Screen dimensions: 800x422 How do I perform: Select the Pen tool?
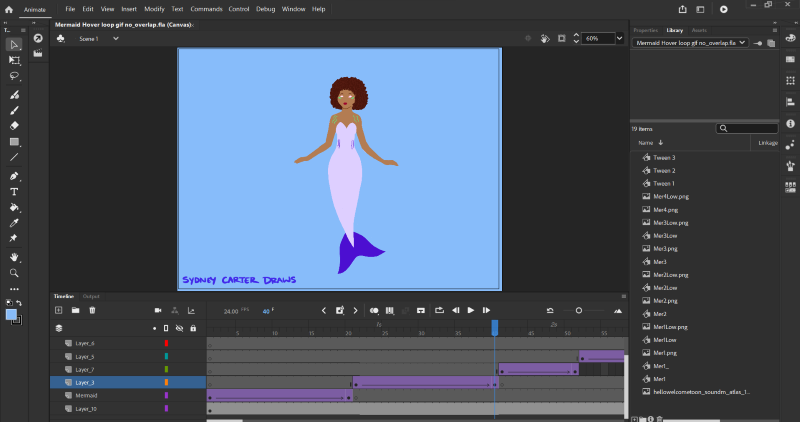[14, 177]
